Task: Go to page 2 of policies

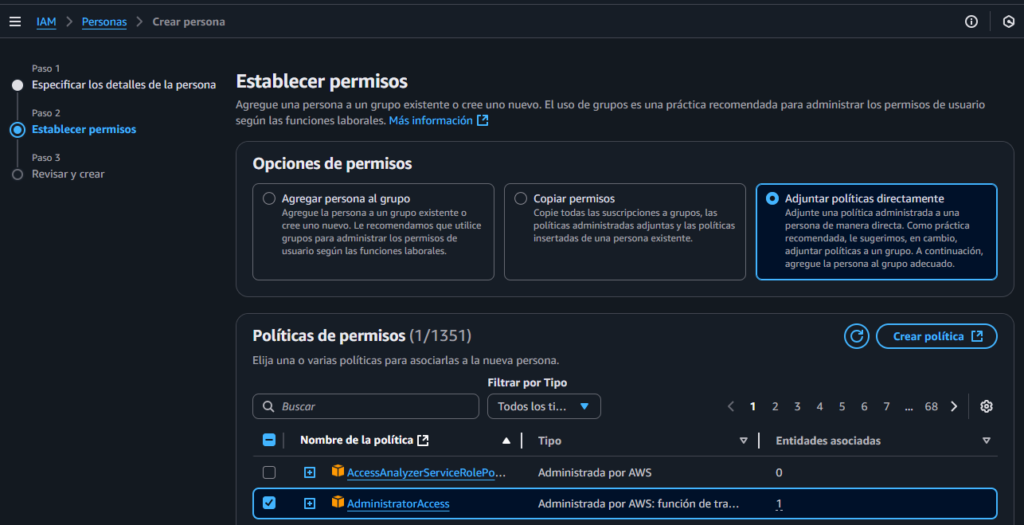Action: pos(775,406)
